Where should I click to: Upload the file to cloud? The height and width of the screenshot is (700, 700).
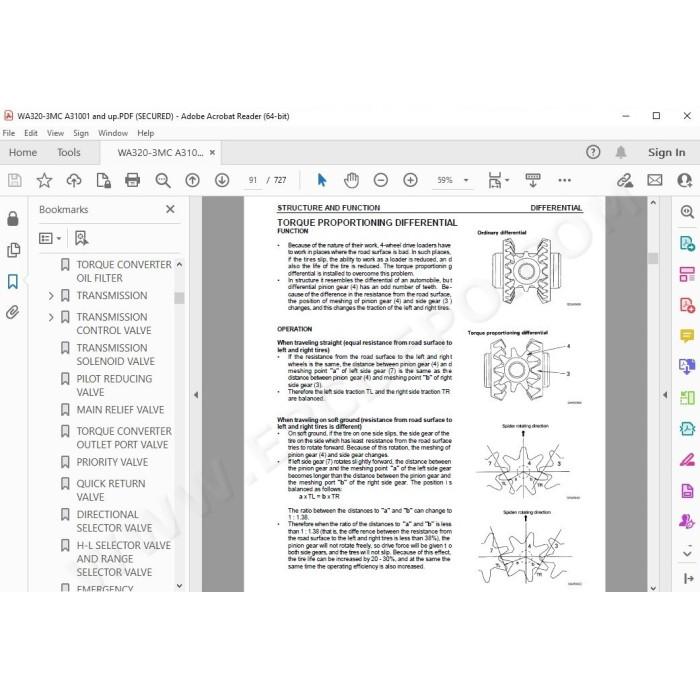click(74, 180)
